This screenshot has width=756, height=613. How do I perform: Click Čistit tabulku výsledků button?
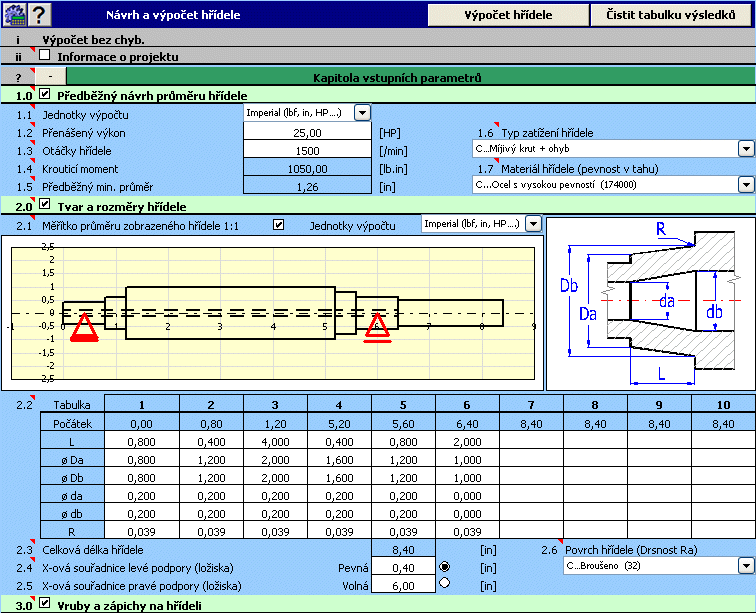pos(671,15)
